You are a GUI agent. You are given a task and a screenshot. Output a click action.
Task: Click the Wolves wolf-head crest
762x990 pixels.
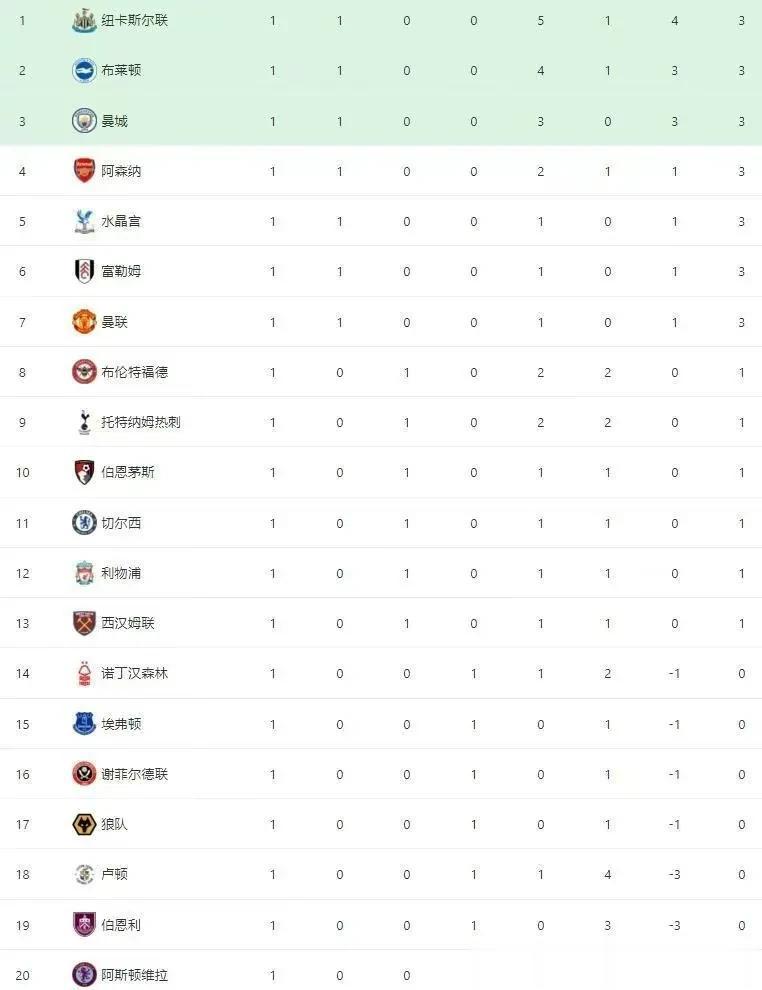(x=84, y=824)
